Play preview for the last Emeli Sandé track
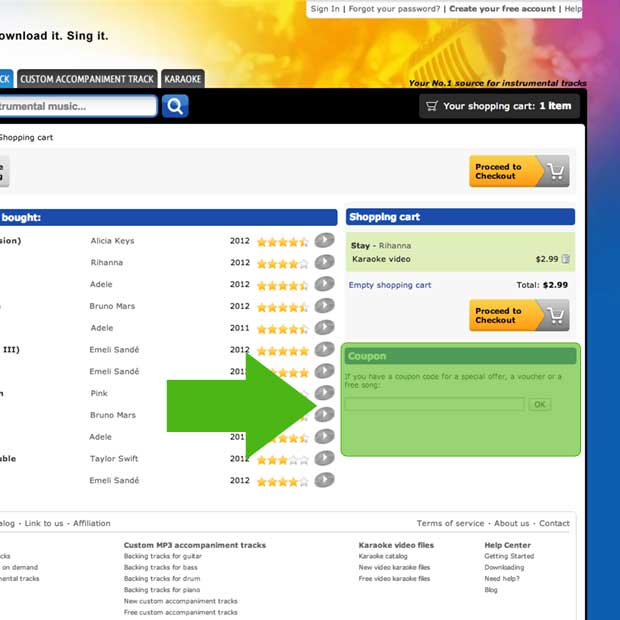The width and height of the screenshot is (620, 620). [x=324, y=480]
